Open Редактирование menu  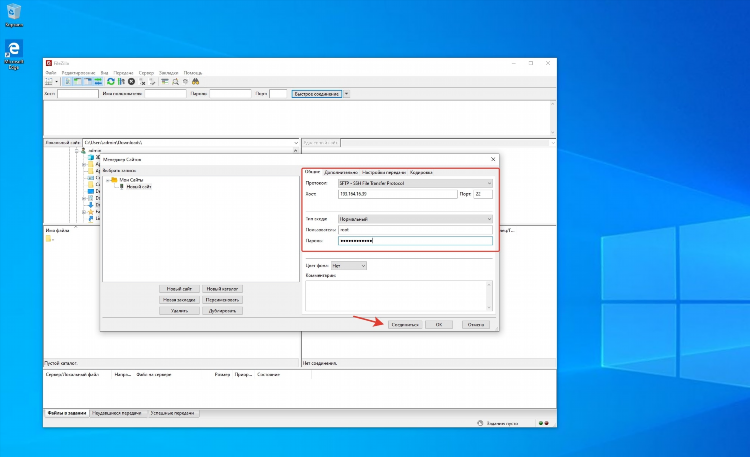pos(78,73)
